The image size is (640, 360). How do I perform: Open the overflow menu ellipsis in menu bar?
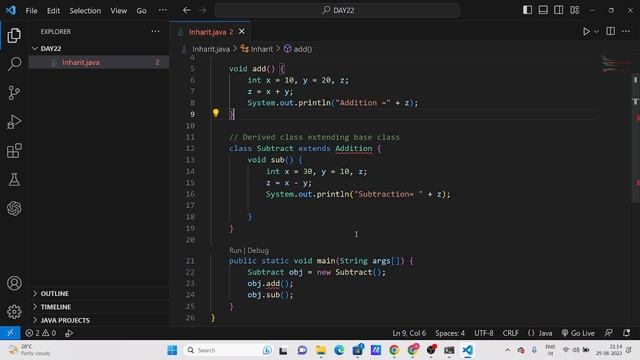coord(162,10)
